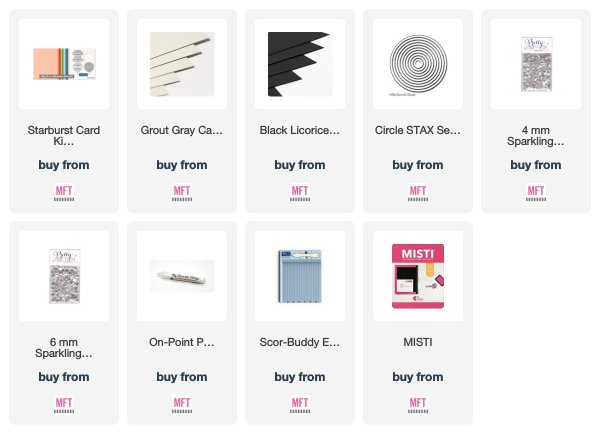The height and width of the screenshot is (434, 600).
Task: Click the 6 mm Sparkling title link
Action: 64,348
